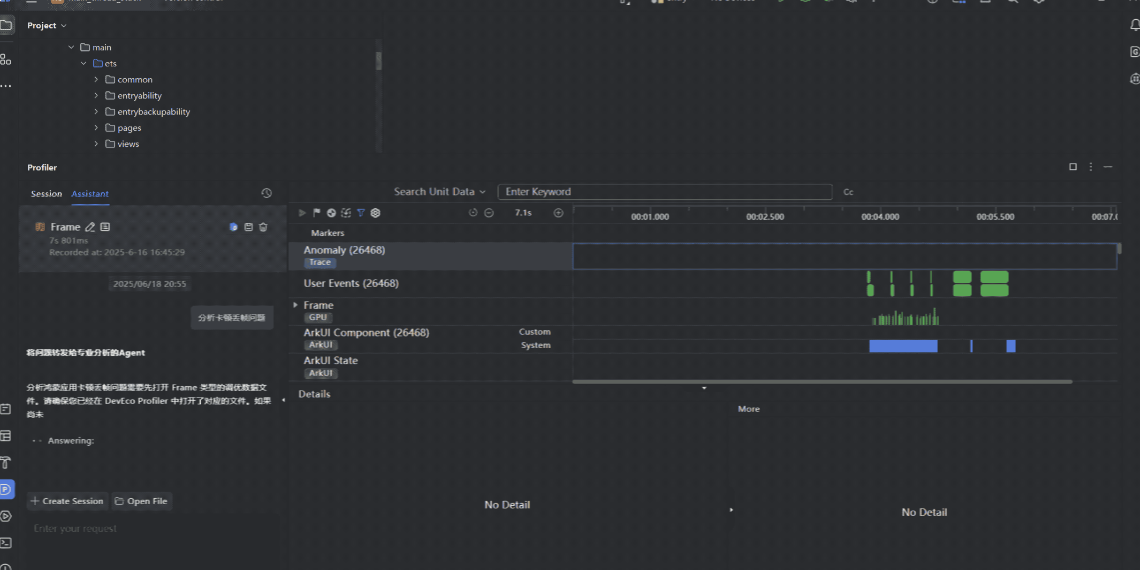Click the flag marker icon in profiler toolbar
This screenshot has width=1140, height=570.
click(x=317, y=213)
